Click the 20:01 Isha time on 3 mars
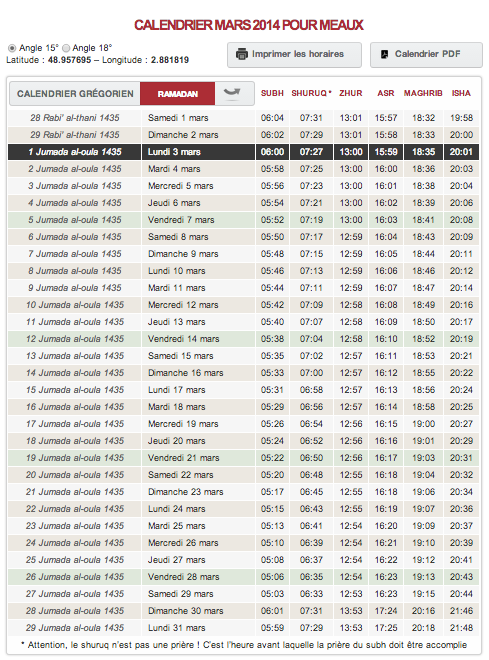This screenshot has height=660, width=489. coord(461,152)
